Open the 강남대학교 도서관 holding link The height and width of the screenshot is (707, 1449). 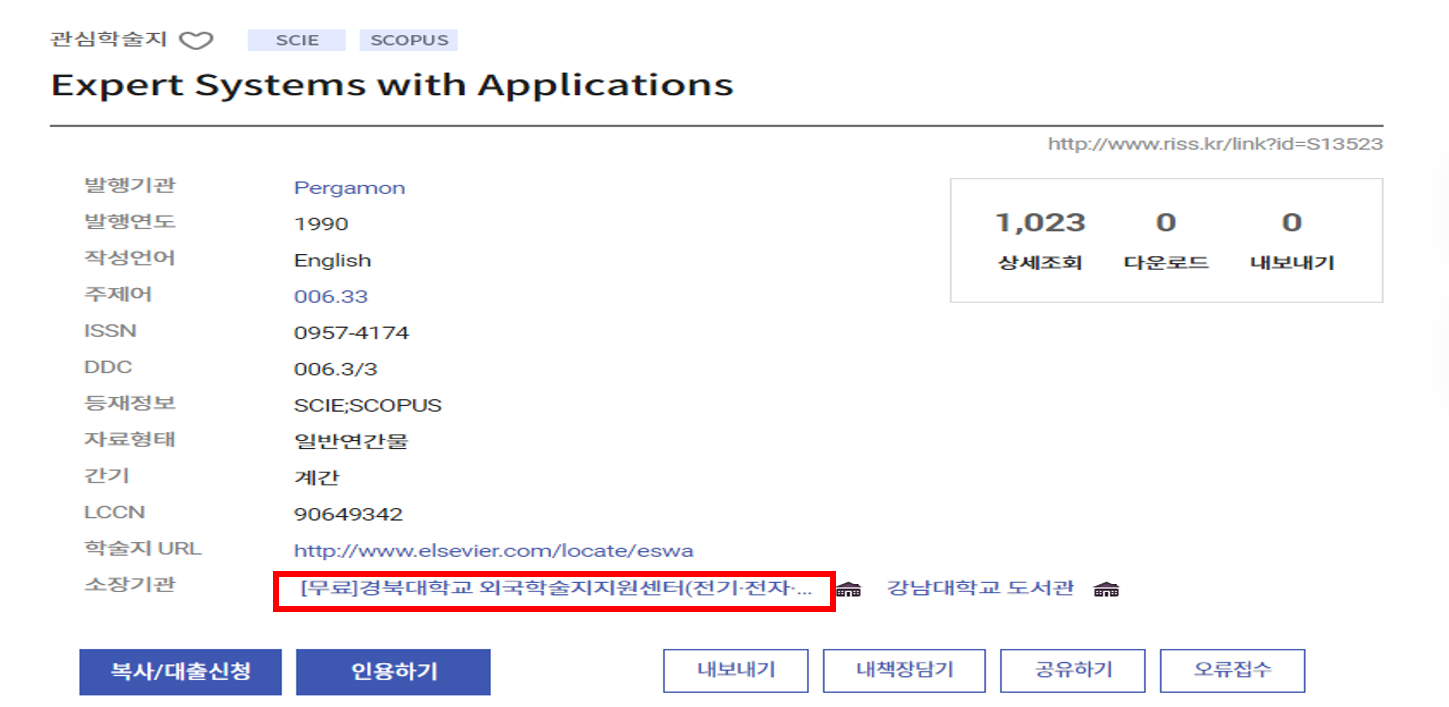tap(980, 588)
